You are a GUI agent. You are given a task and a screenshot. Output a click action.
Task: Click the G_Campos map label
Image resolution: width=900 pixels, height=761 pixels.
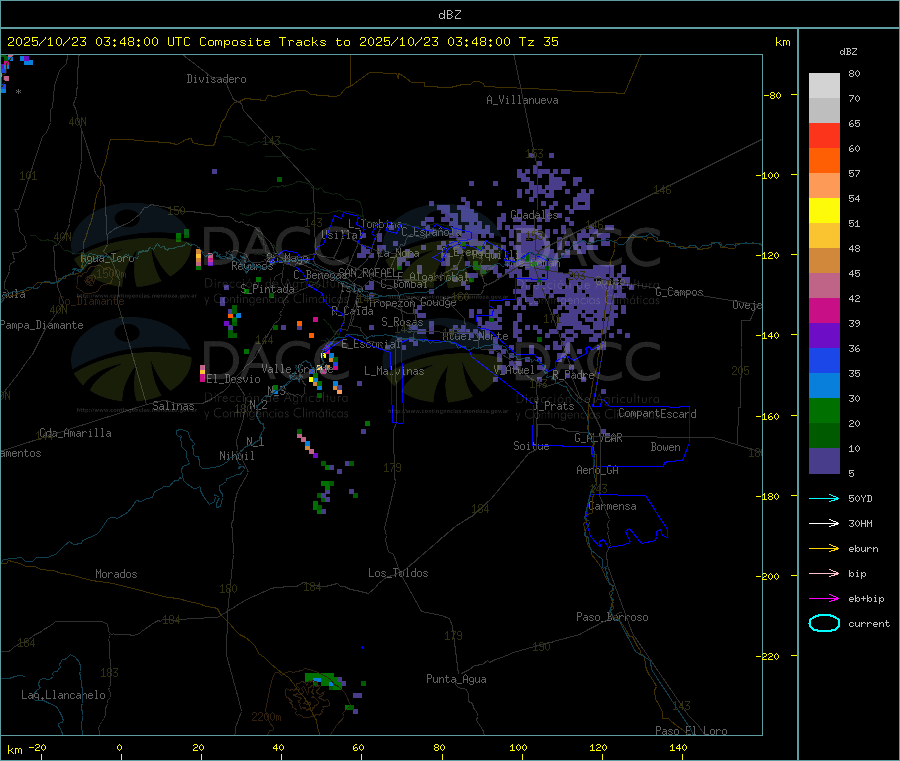point(680,292)
